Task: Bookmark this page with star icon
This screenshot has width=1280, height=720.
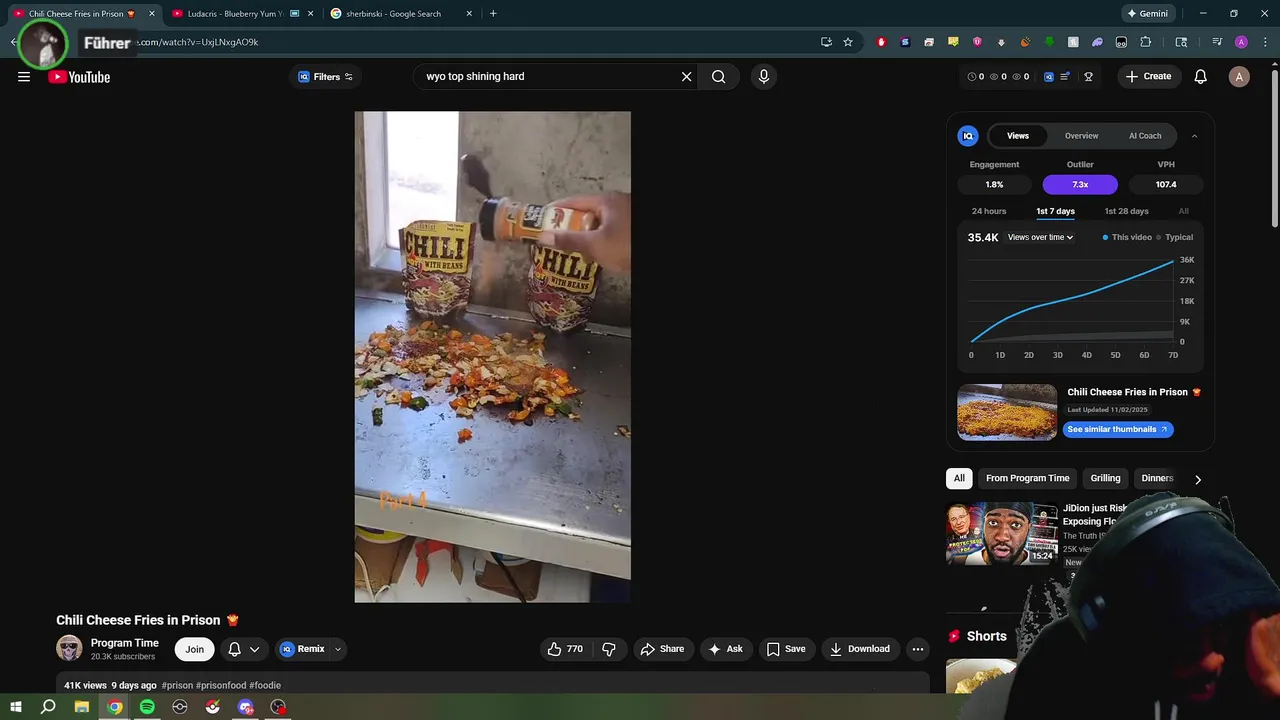Action: 848,42
